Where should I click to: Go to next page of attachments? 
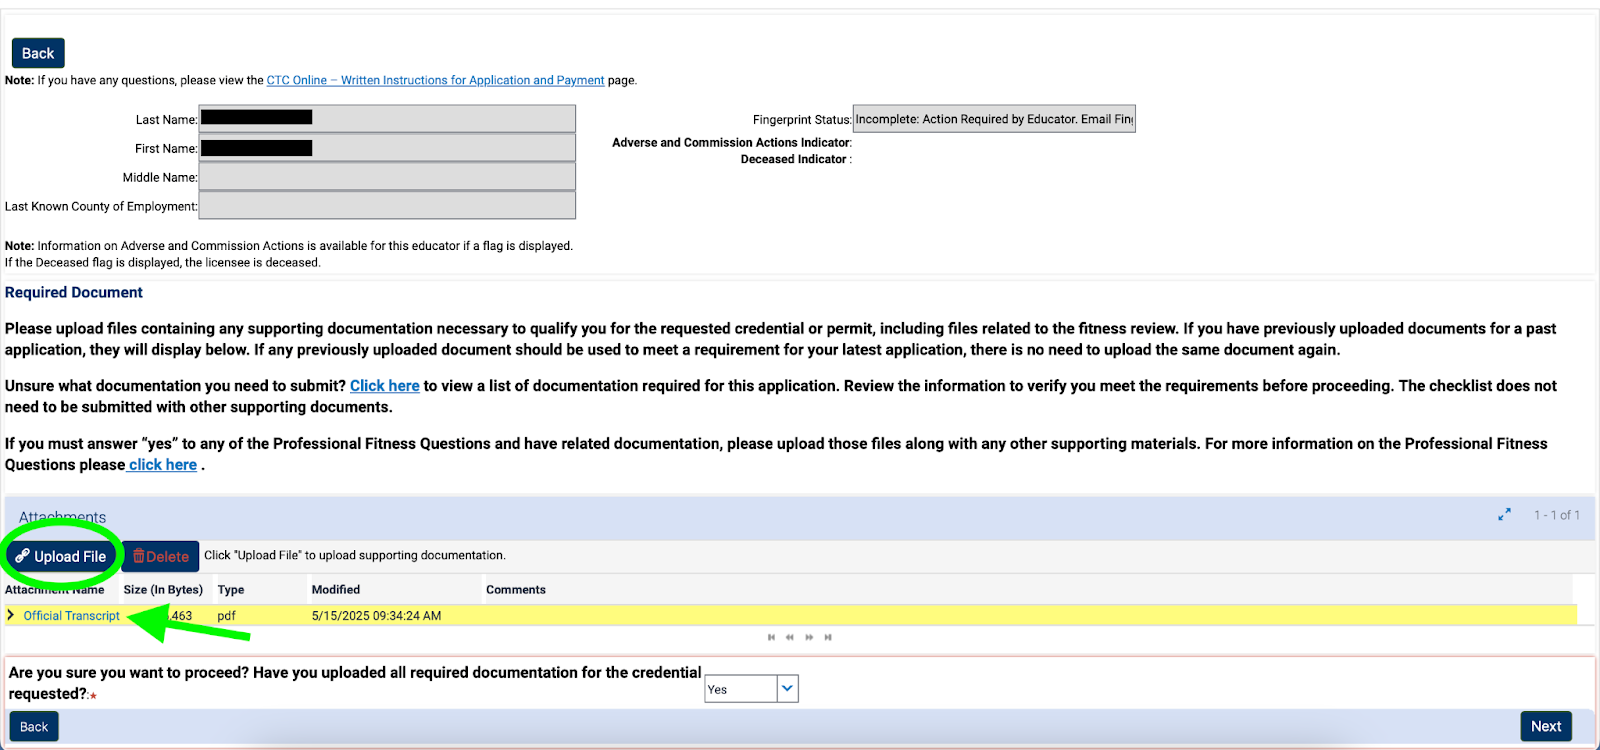click(x=809, y=637)
